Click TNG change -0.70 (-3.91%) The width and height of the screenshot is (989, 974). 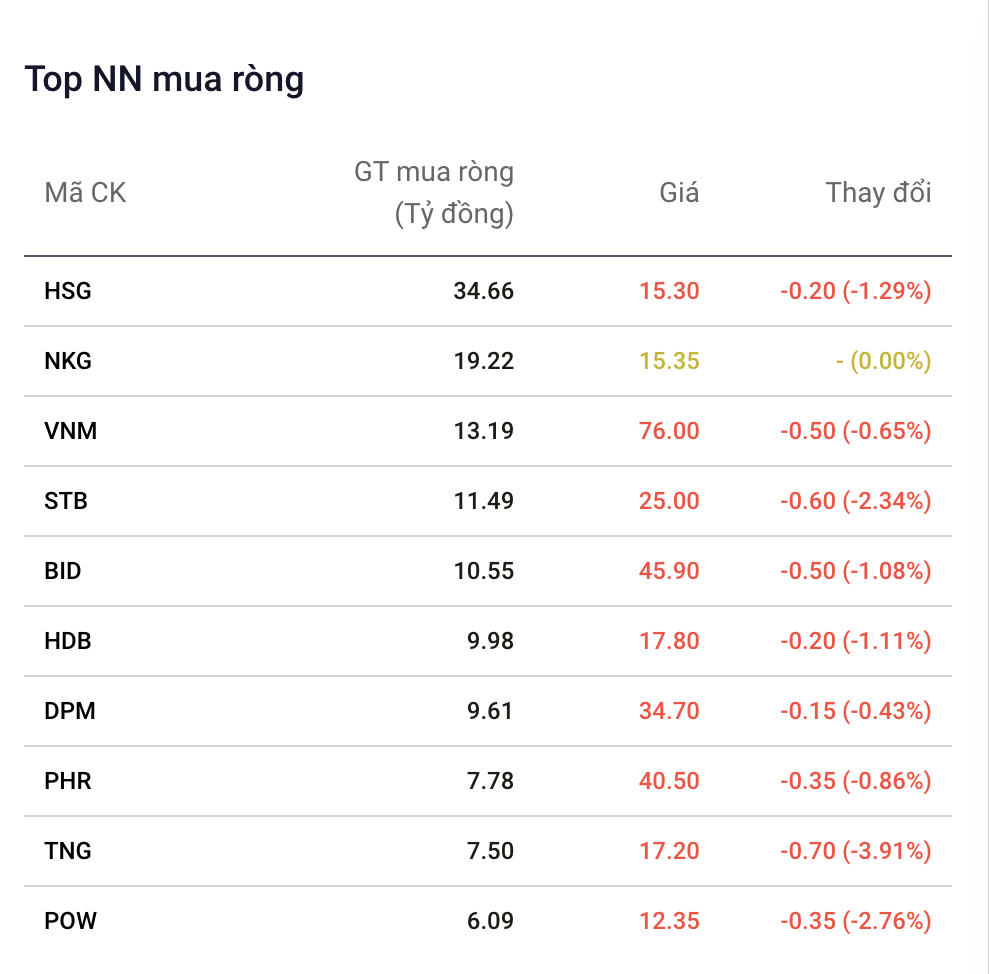pos(855,851)
